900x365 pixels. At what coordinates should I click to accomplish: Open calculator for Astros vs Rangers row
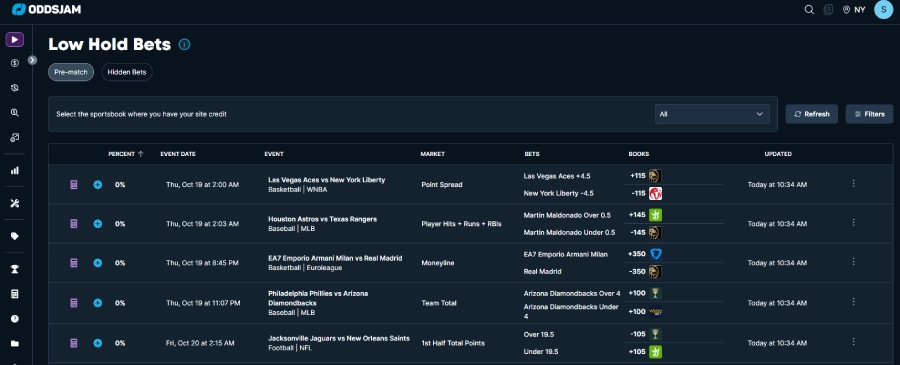pos(73,224)
